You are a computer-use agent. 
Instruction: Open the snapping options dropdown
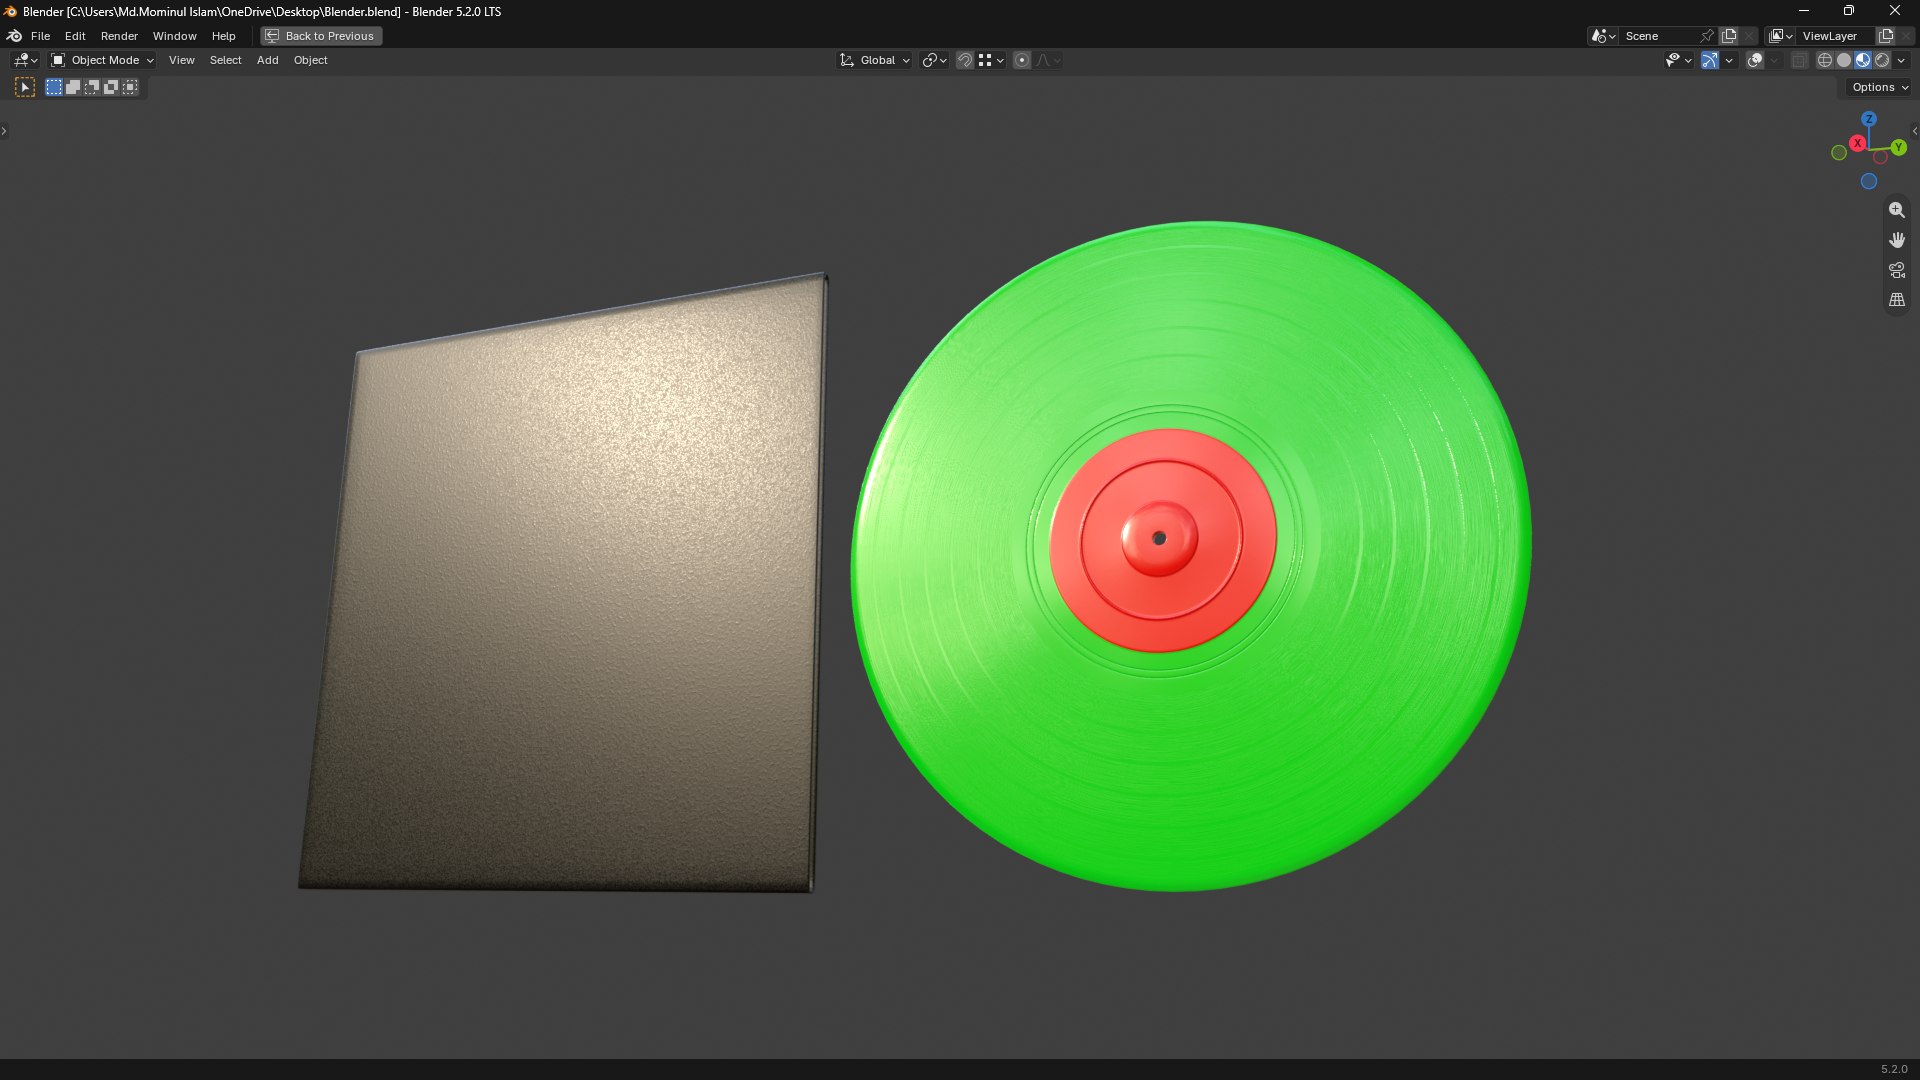coord(991,60)
